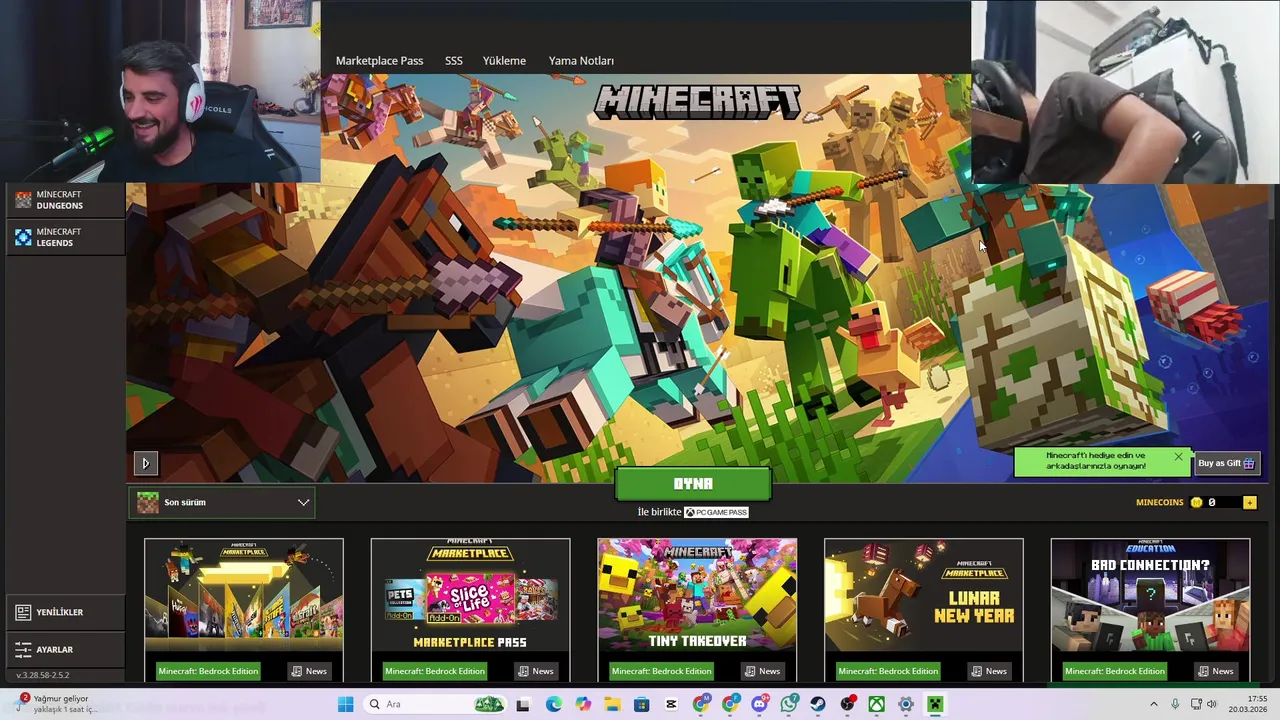Play the hero banner slideshow
Image resolution: width=1280 pixels, height=720 pixels.
(145, 463)
